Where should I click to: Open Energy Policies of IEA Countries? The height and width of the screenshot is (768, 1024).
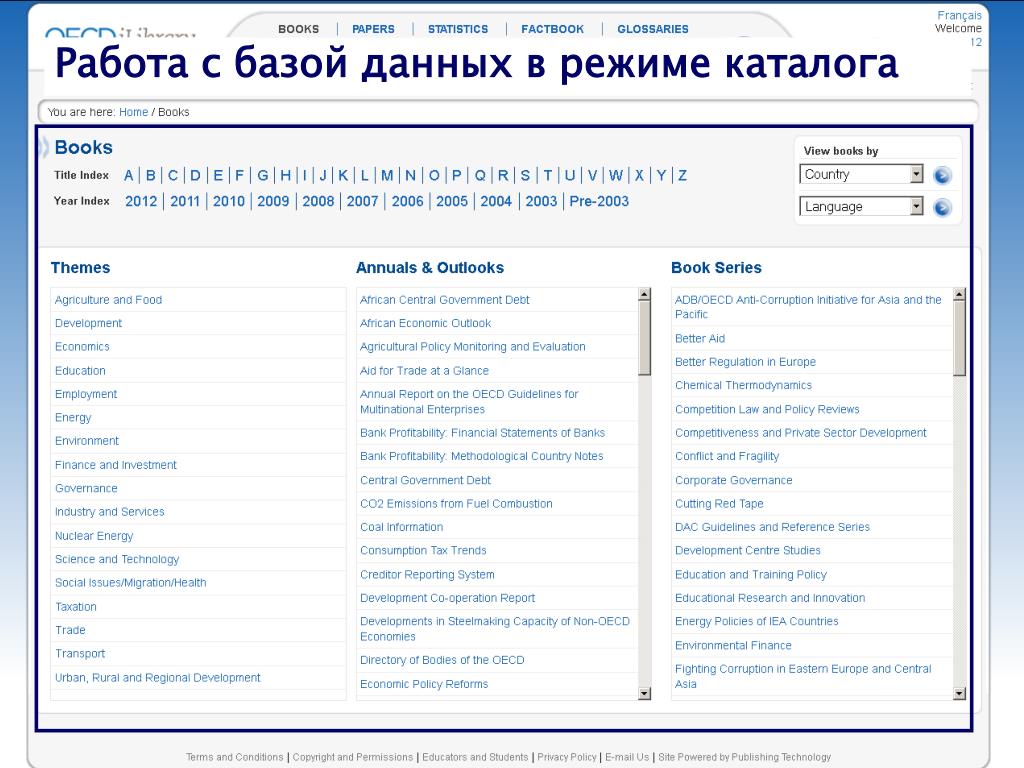pos(756,621)
